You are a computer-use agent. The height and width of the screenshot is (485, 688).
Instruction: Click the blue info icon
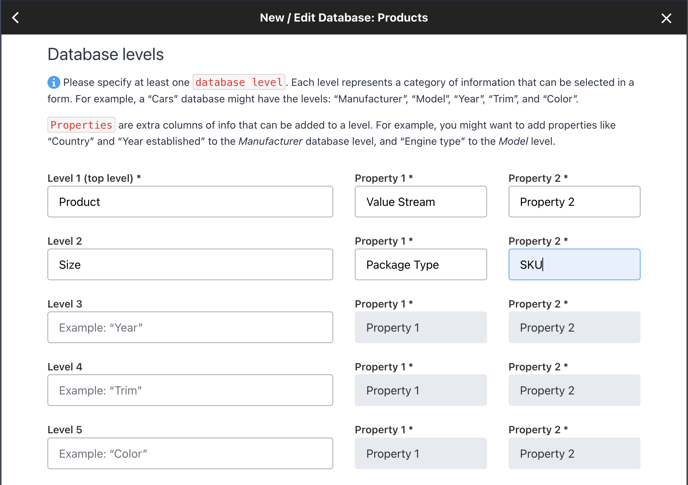pos(54,82)
